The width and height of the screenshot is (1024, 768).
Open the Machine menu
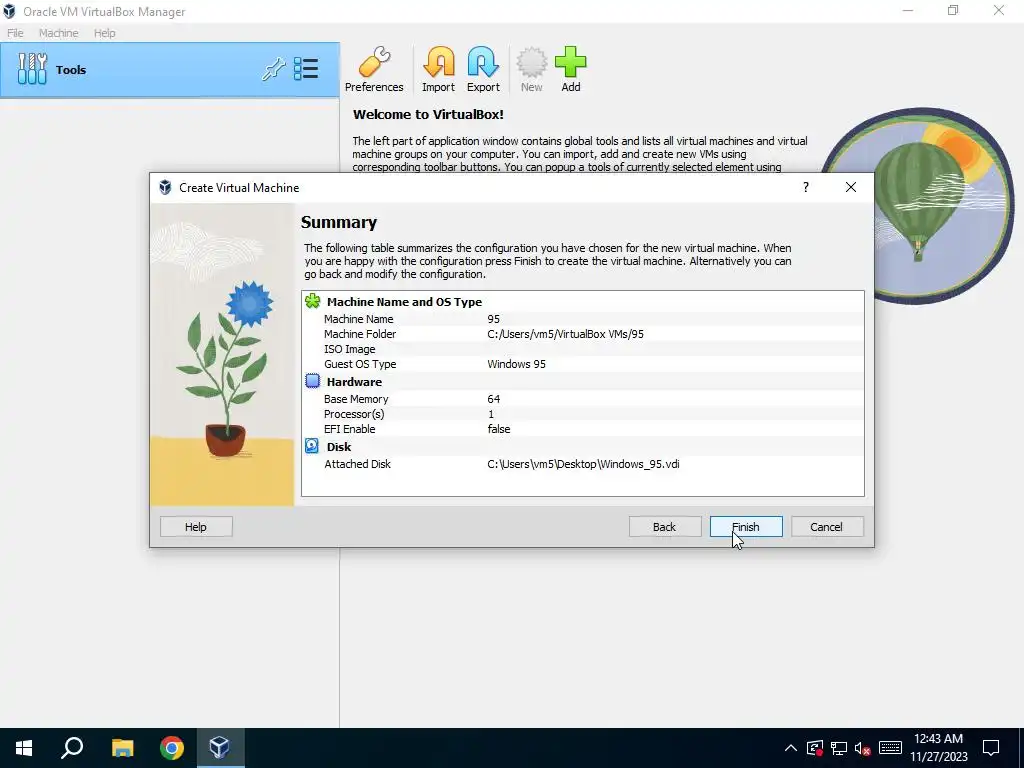(x=58, y=33)
